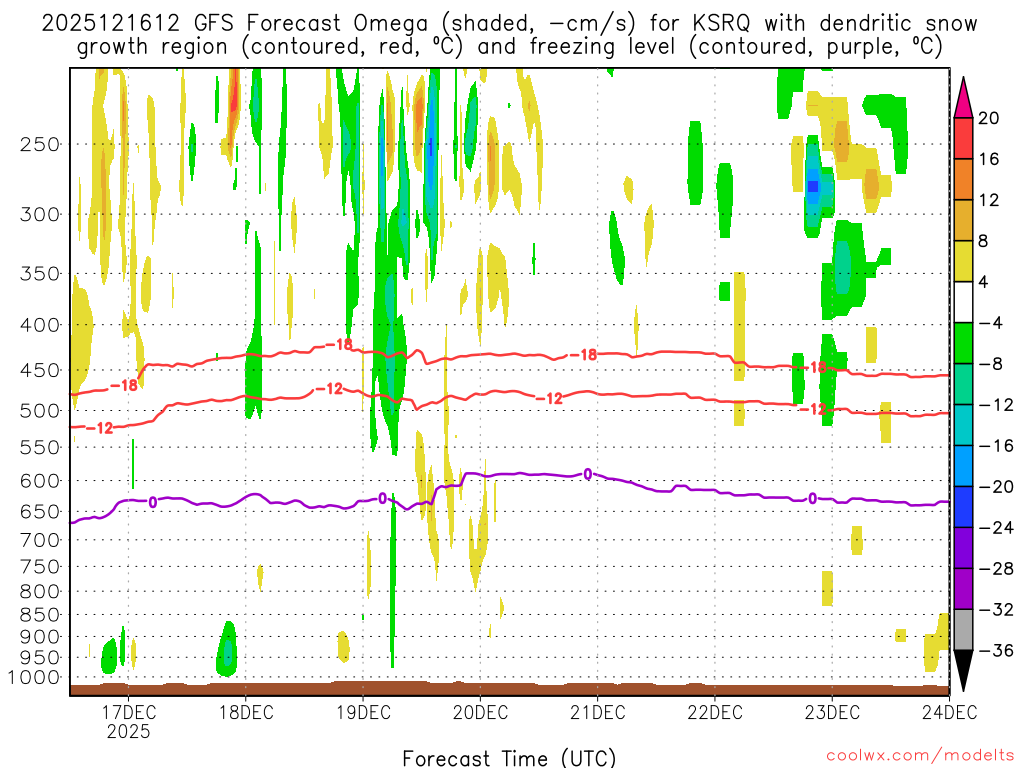
Task: Click the 850 pressure level label
Action: [x=40, y=615]
